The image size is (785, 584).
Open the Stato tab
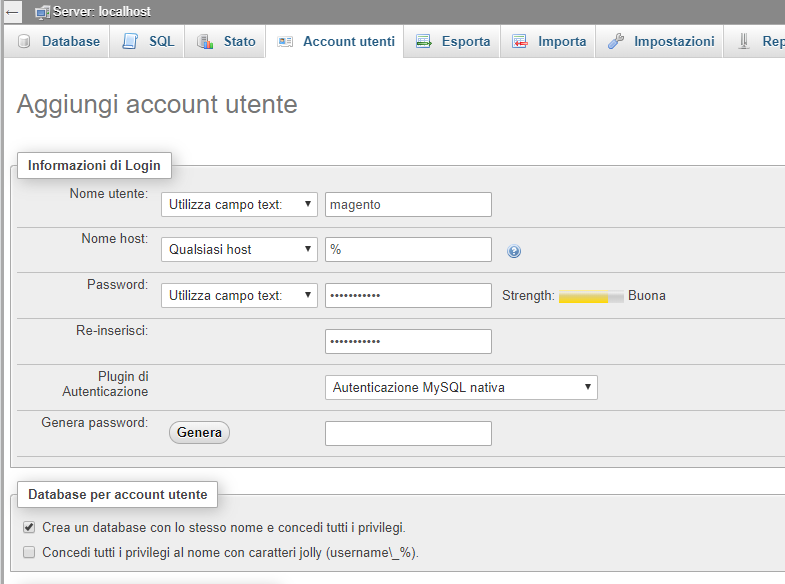coord(225,42)
